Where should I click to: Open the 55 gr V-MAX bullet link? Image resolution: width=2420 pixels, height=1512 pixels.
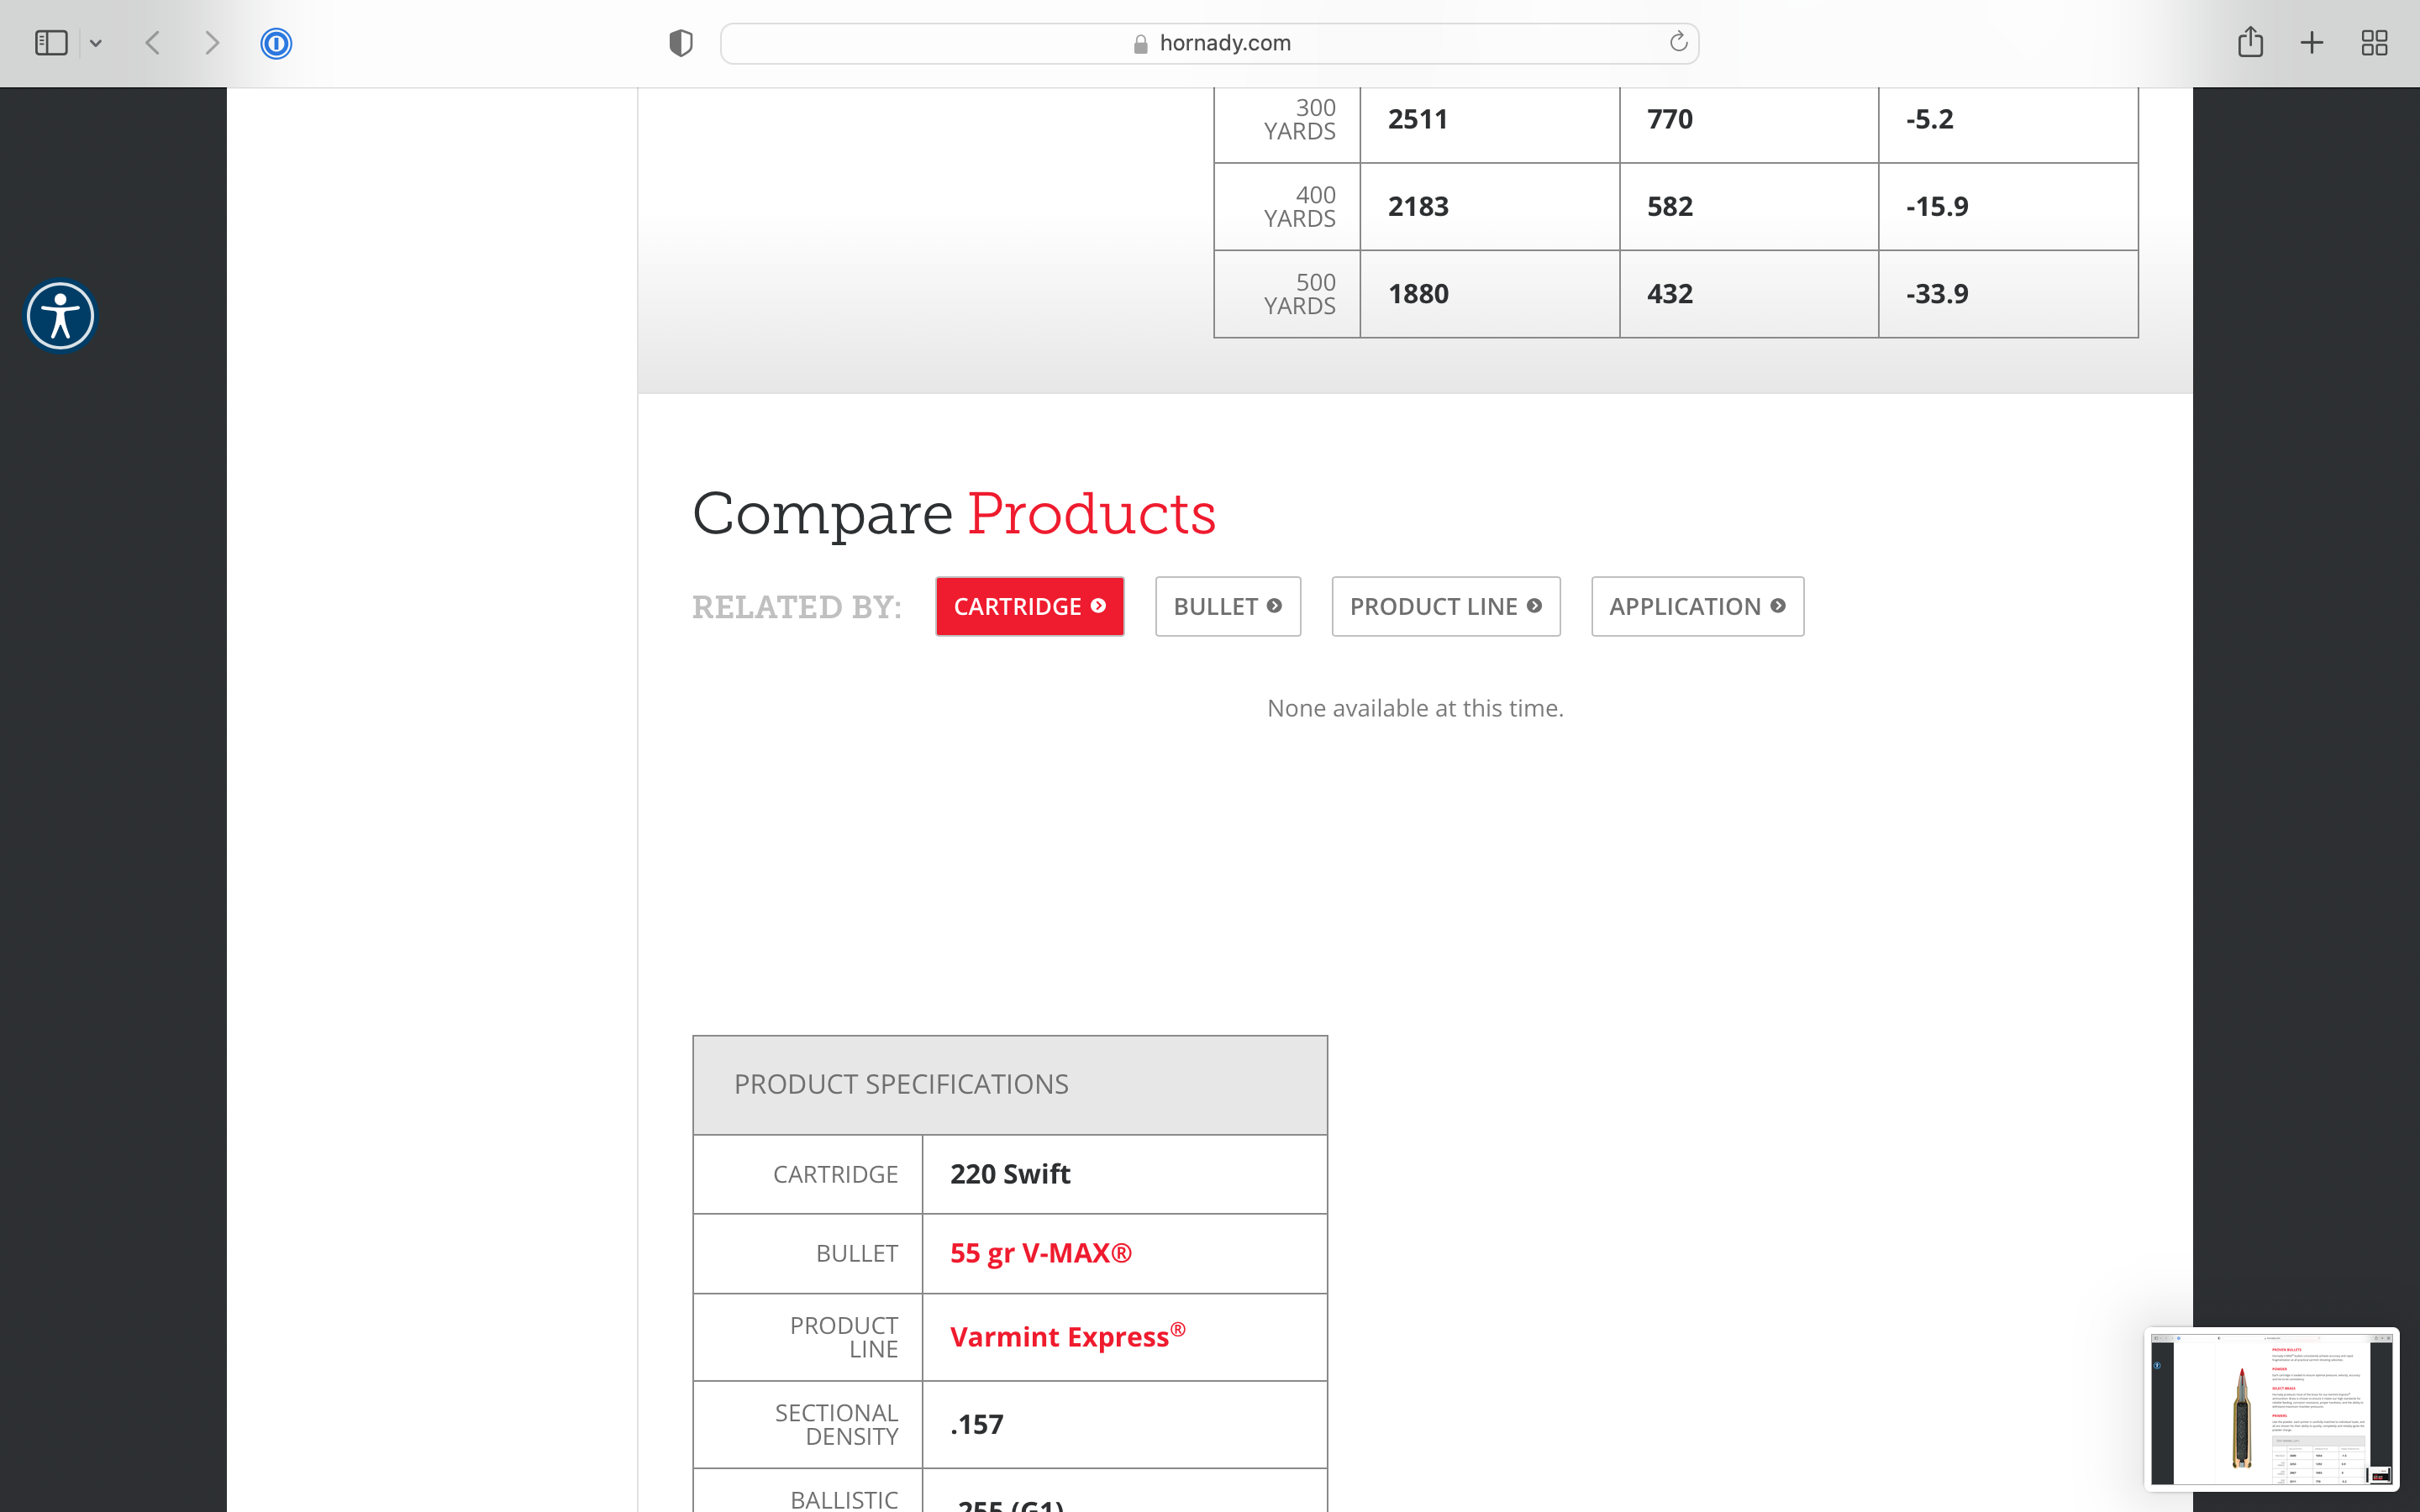[1040, 1253]
